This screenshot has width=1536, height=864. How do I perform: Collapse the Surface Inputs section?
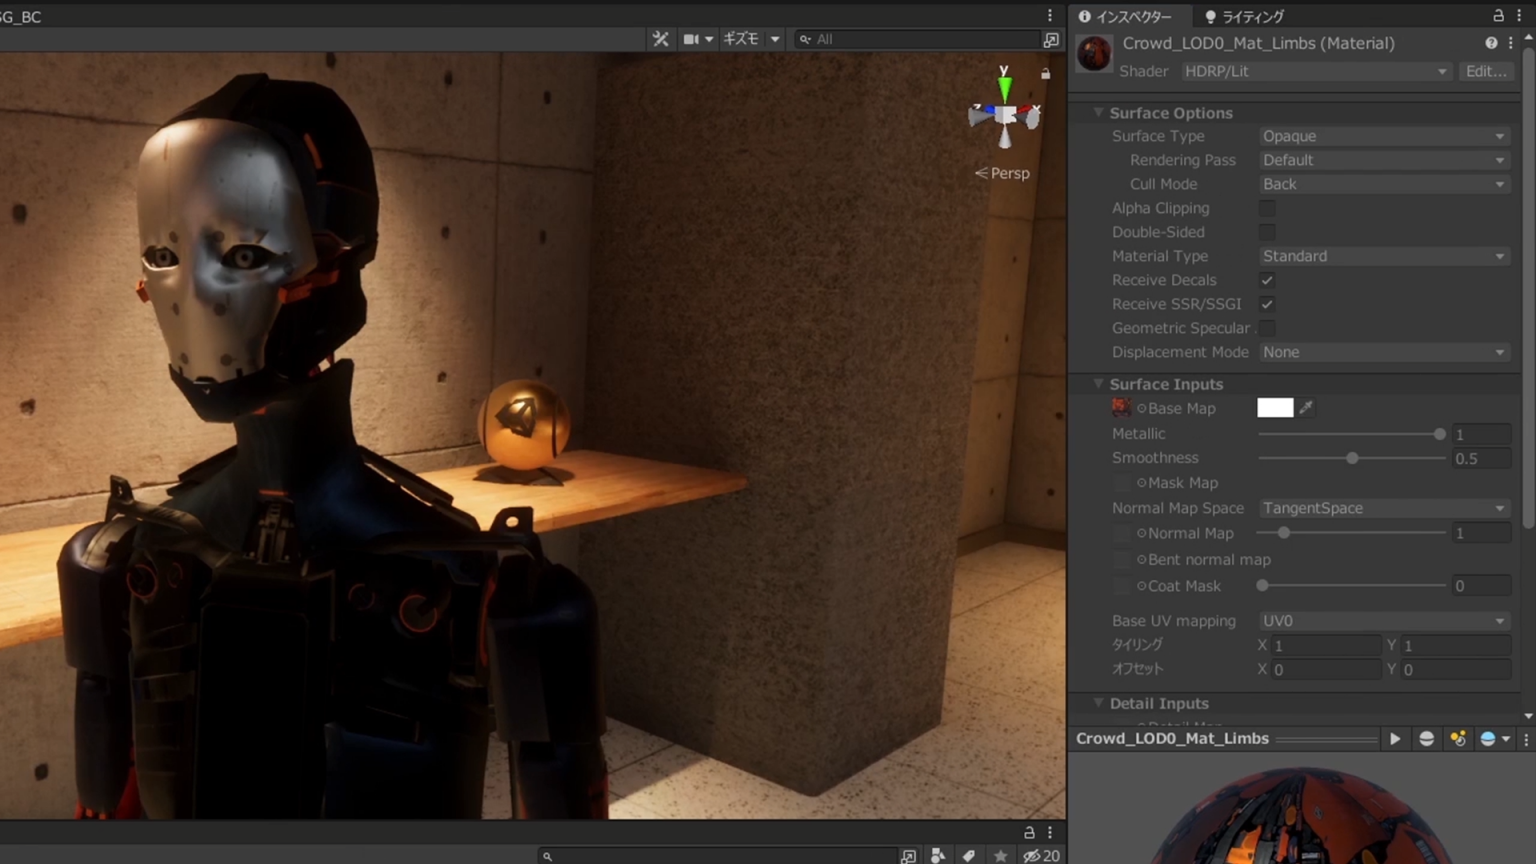[x=1099, y=384]
